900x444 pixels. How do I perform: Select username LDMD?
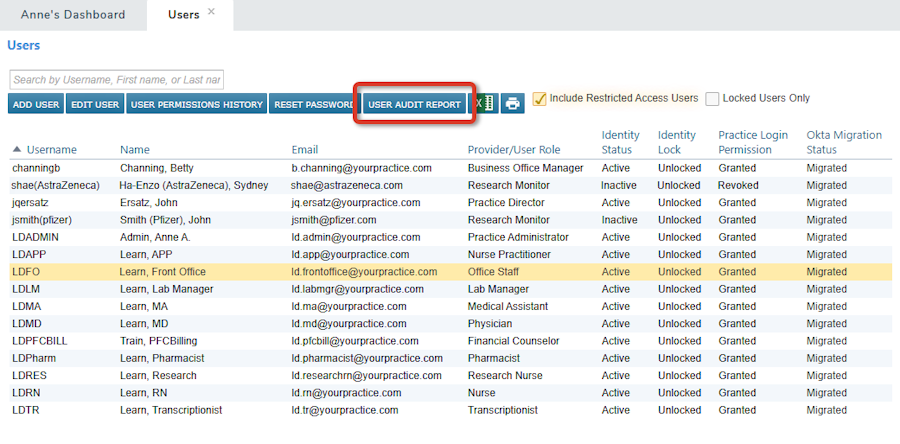click(x=26, y=324)
